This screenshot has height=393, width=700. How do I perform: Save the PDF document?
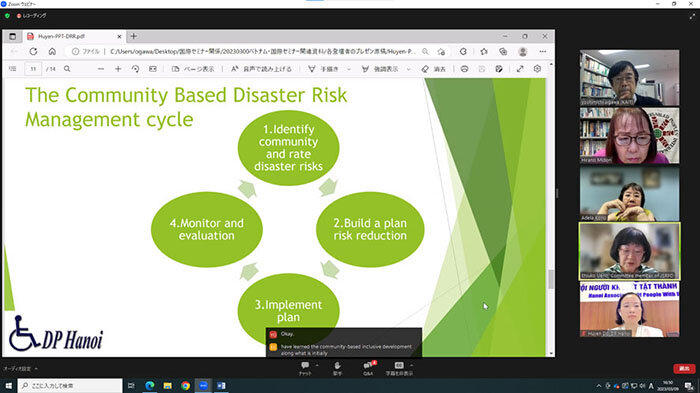click(481, 69)
